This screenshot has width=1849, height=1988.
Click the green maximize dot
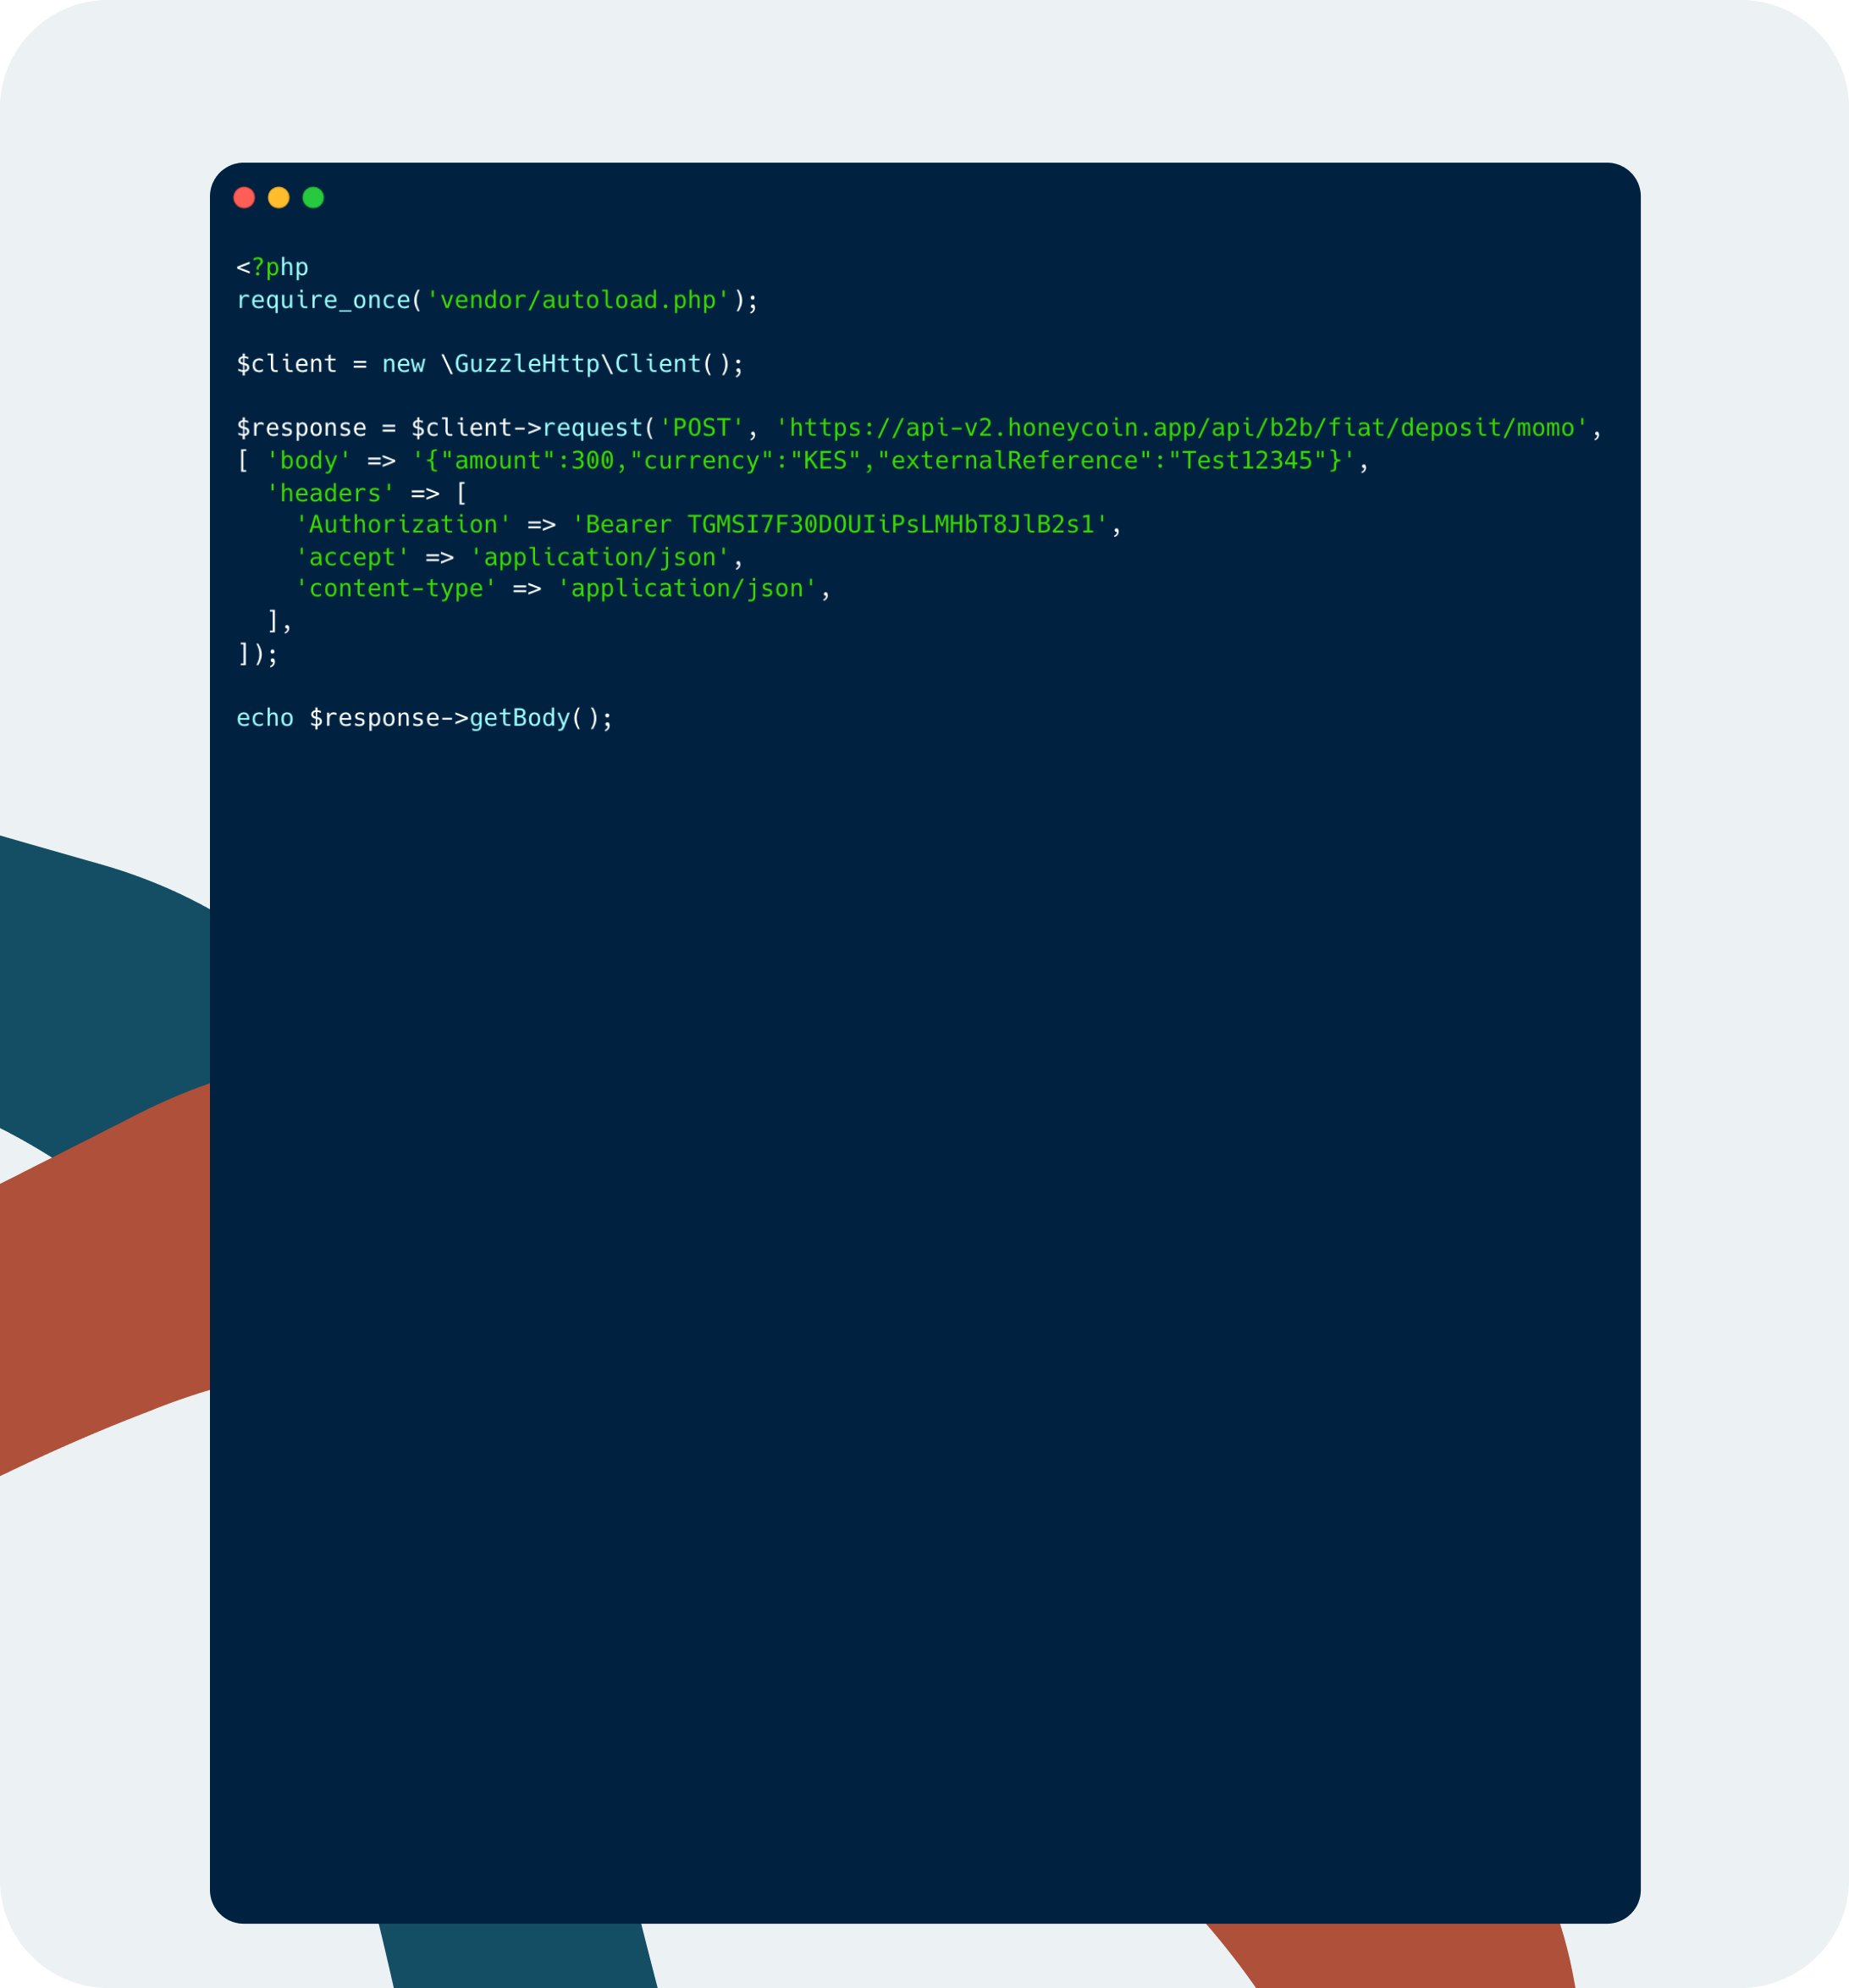pyautogui.click(x=313, y=198)
